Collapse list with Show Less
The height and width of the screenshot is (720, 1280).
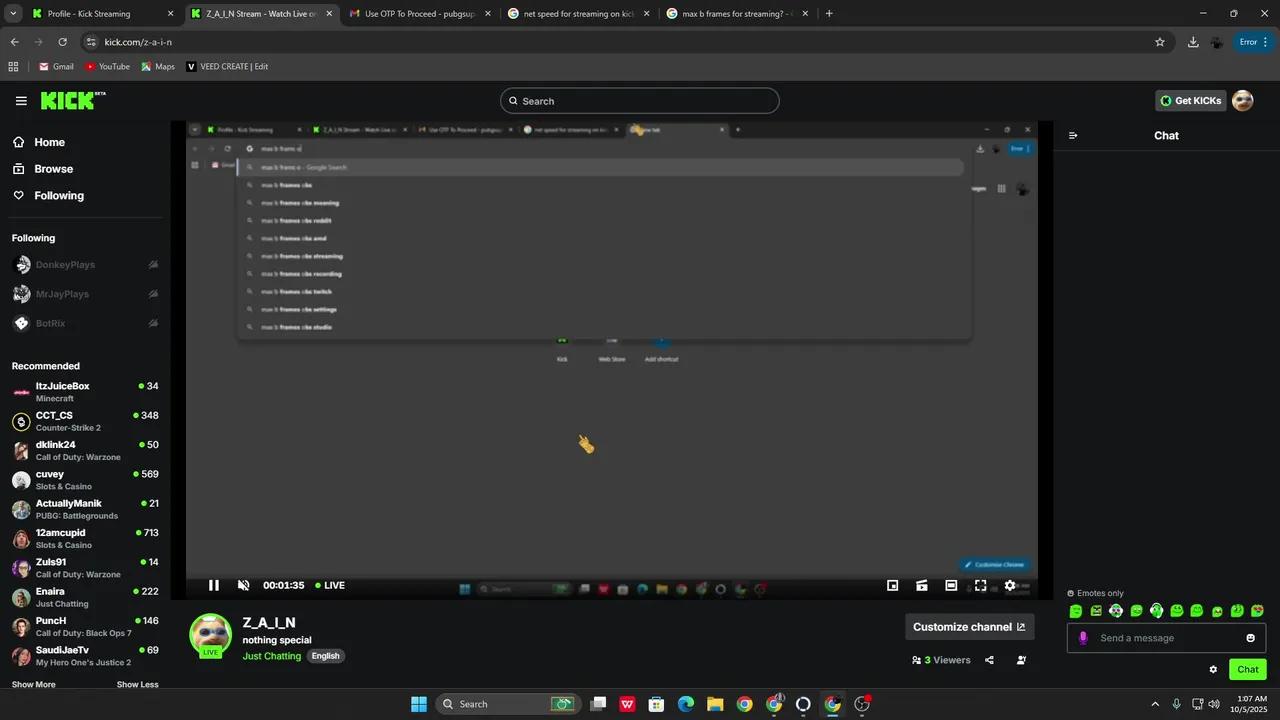pos(137,685)
